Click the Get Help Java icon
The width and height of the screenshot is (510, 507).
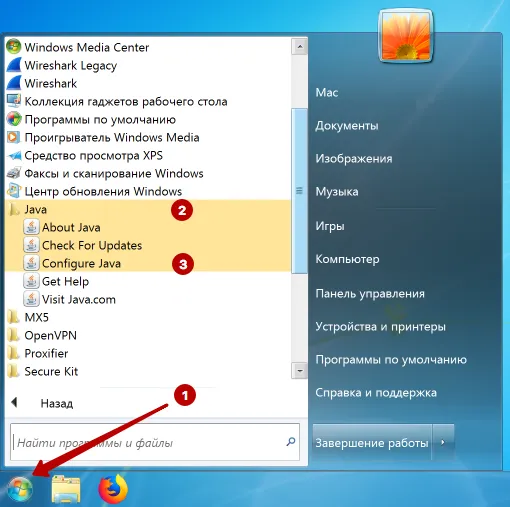[31, 281]
